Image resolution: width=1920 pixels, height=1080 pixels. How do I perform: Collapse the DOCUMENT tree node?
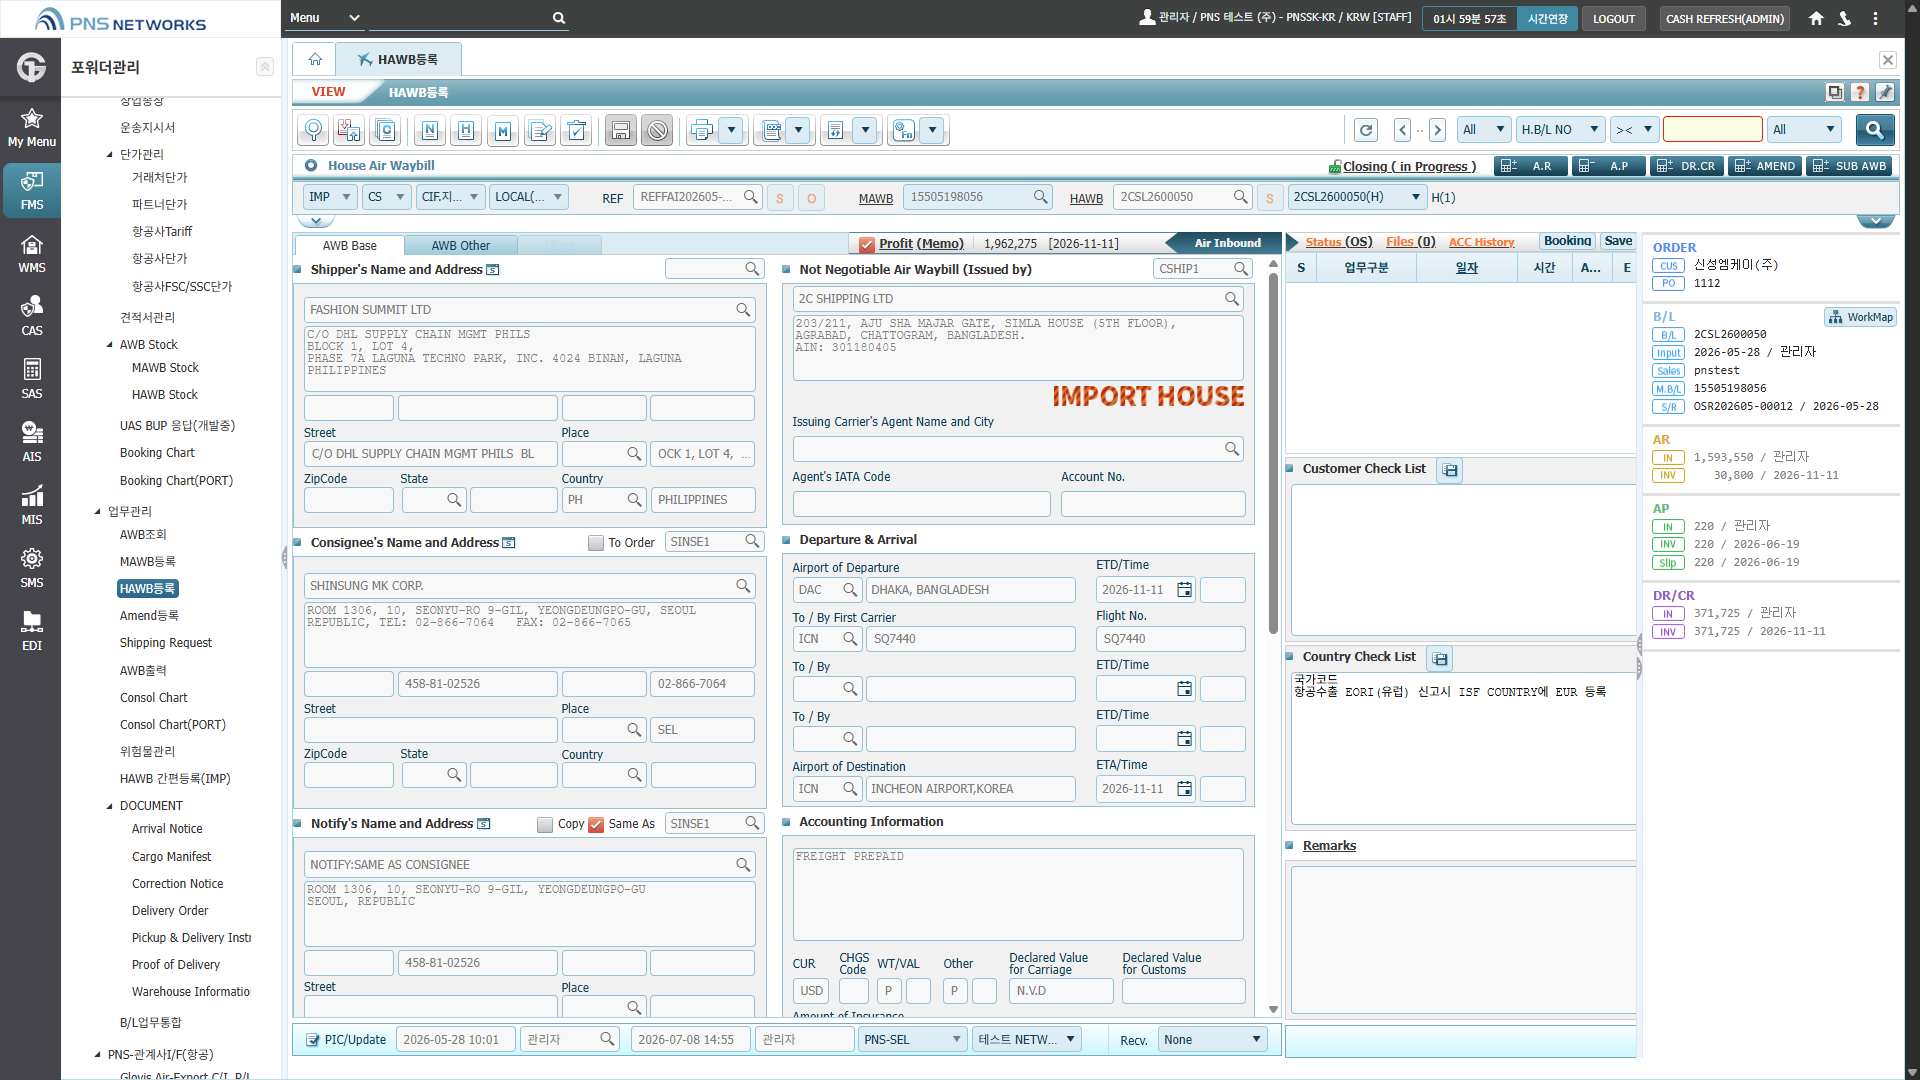click(110, 806)
